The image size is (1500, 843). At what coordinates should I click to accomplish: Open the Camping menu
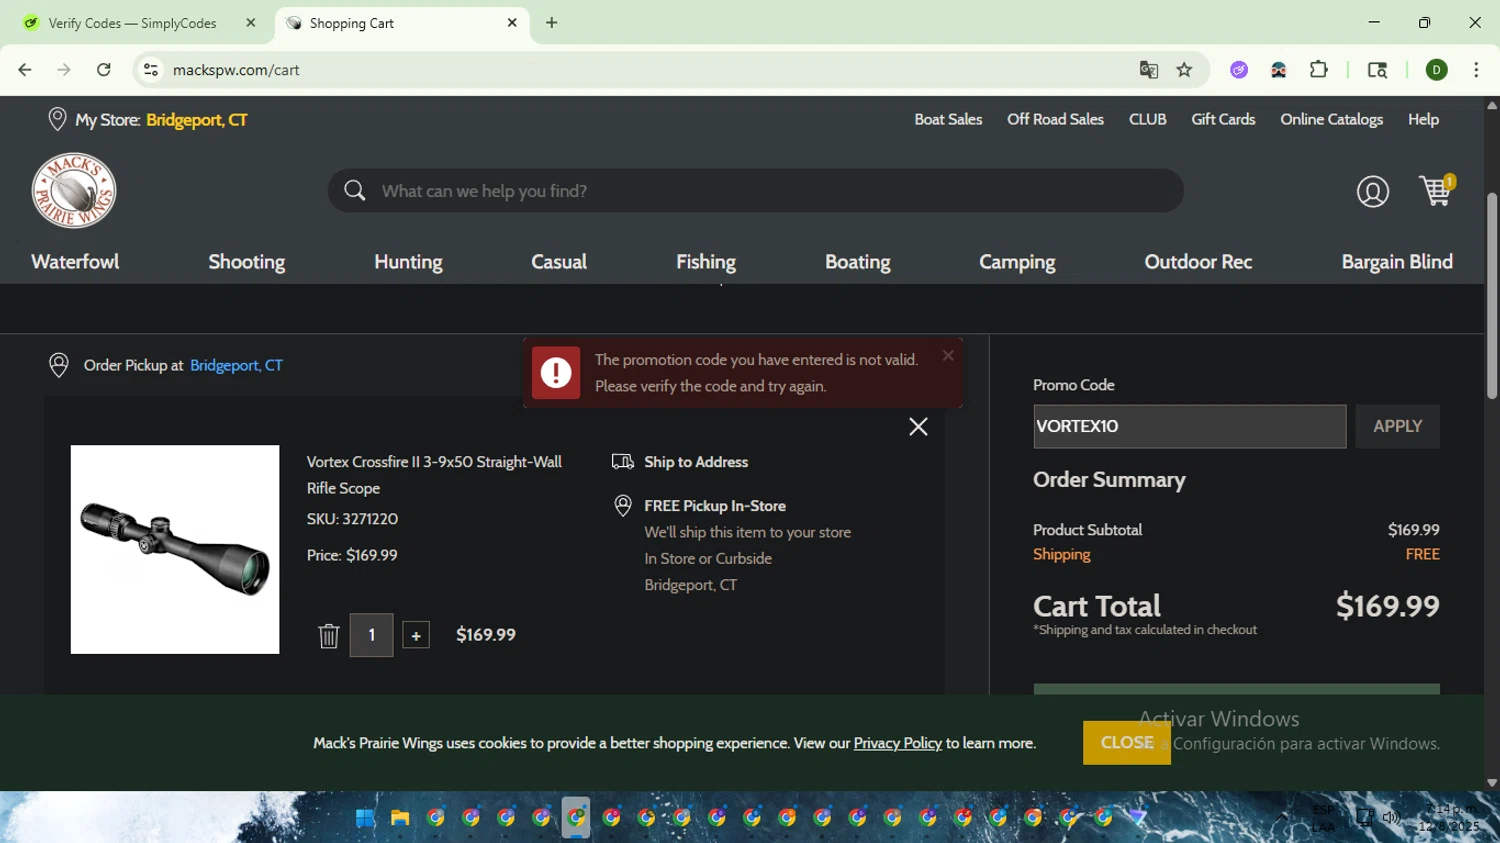click(1017, 262)
